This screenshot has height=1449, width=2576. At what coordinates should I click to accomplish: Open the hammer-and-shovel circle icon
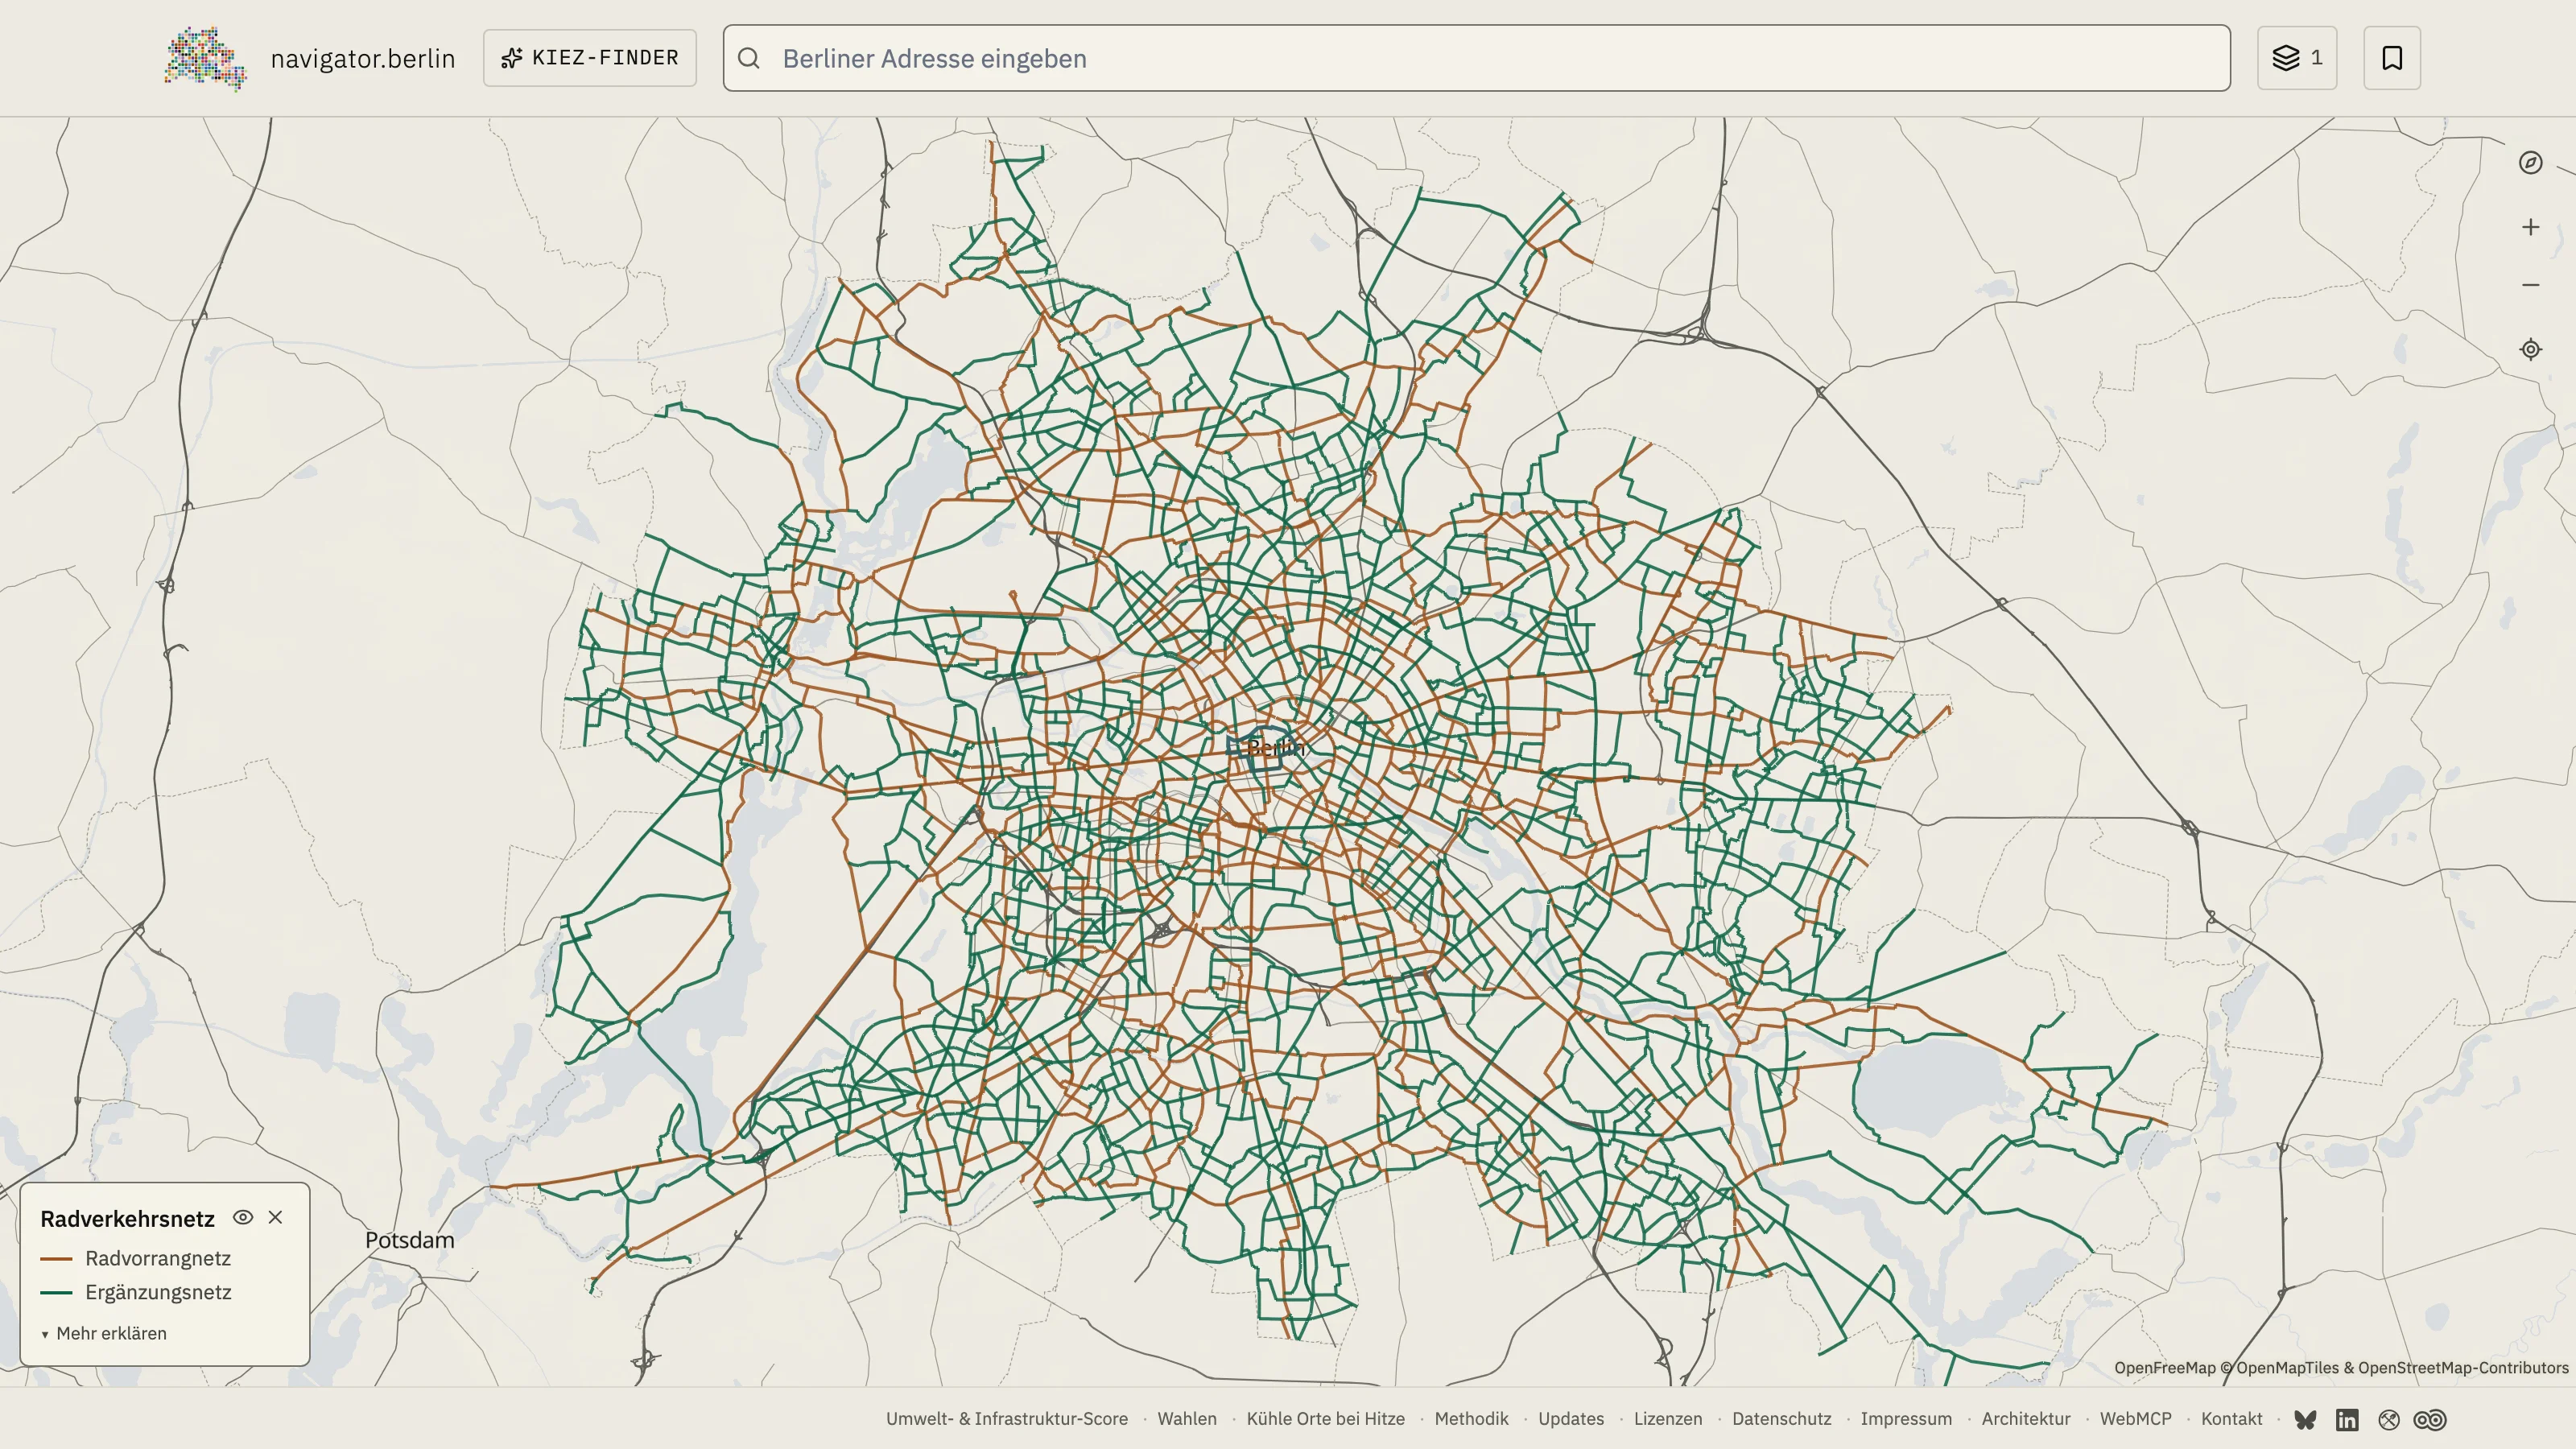click(x=2389, y=1420)
